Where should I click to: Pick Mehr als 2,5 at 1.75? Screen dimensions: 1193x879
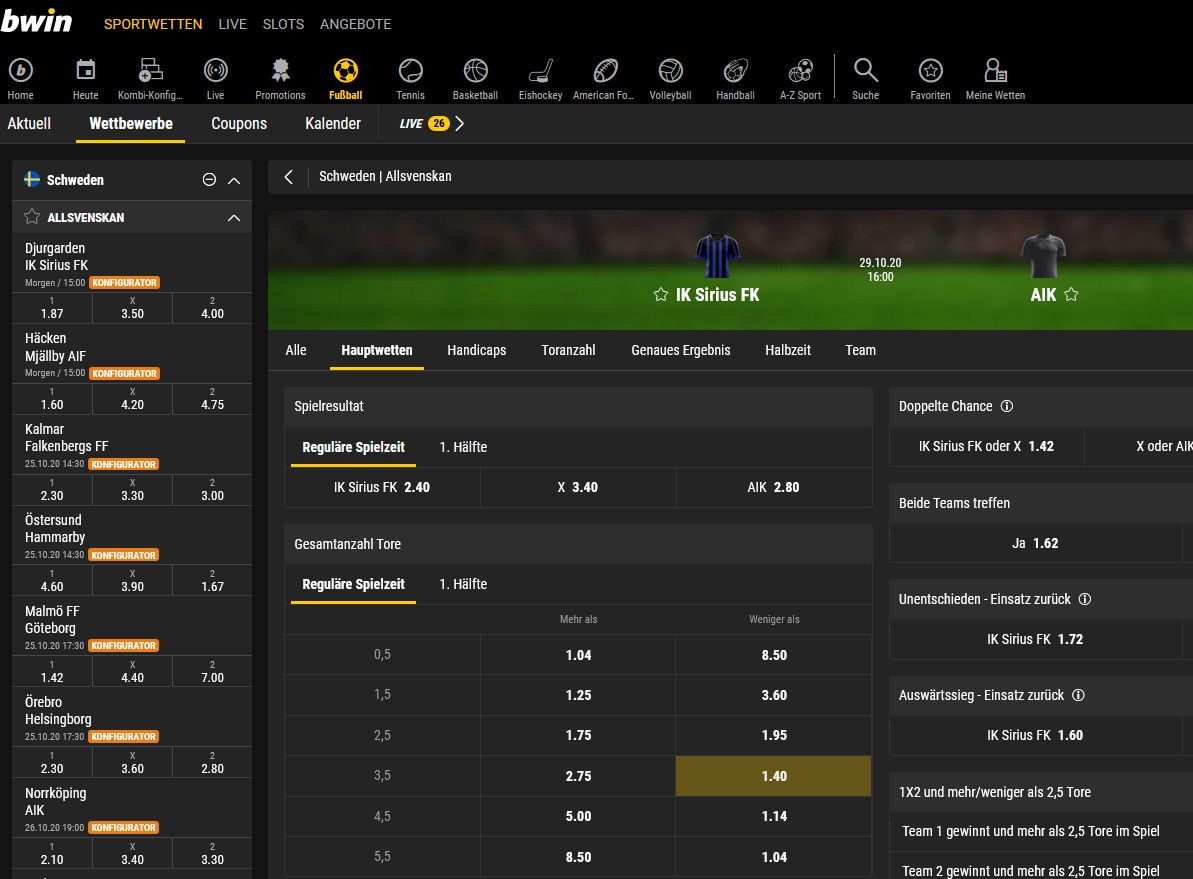pyautogui.click(x=578, y=735)
